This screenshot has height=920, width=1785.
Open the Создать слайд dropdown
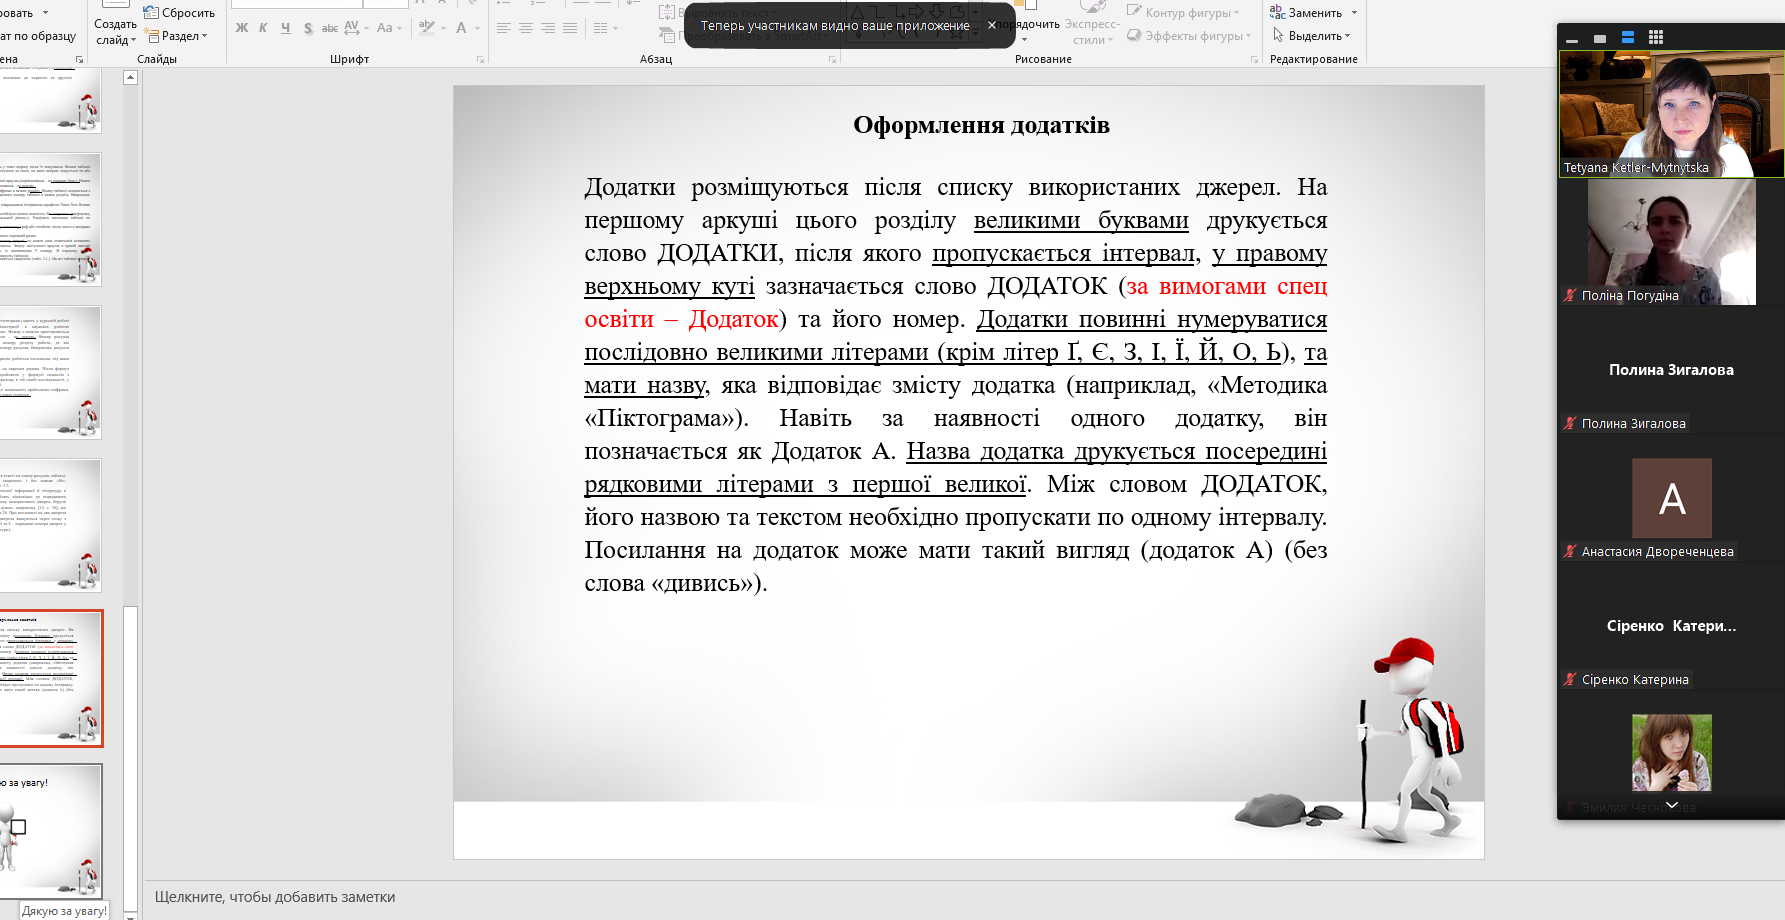coord(116,40)
